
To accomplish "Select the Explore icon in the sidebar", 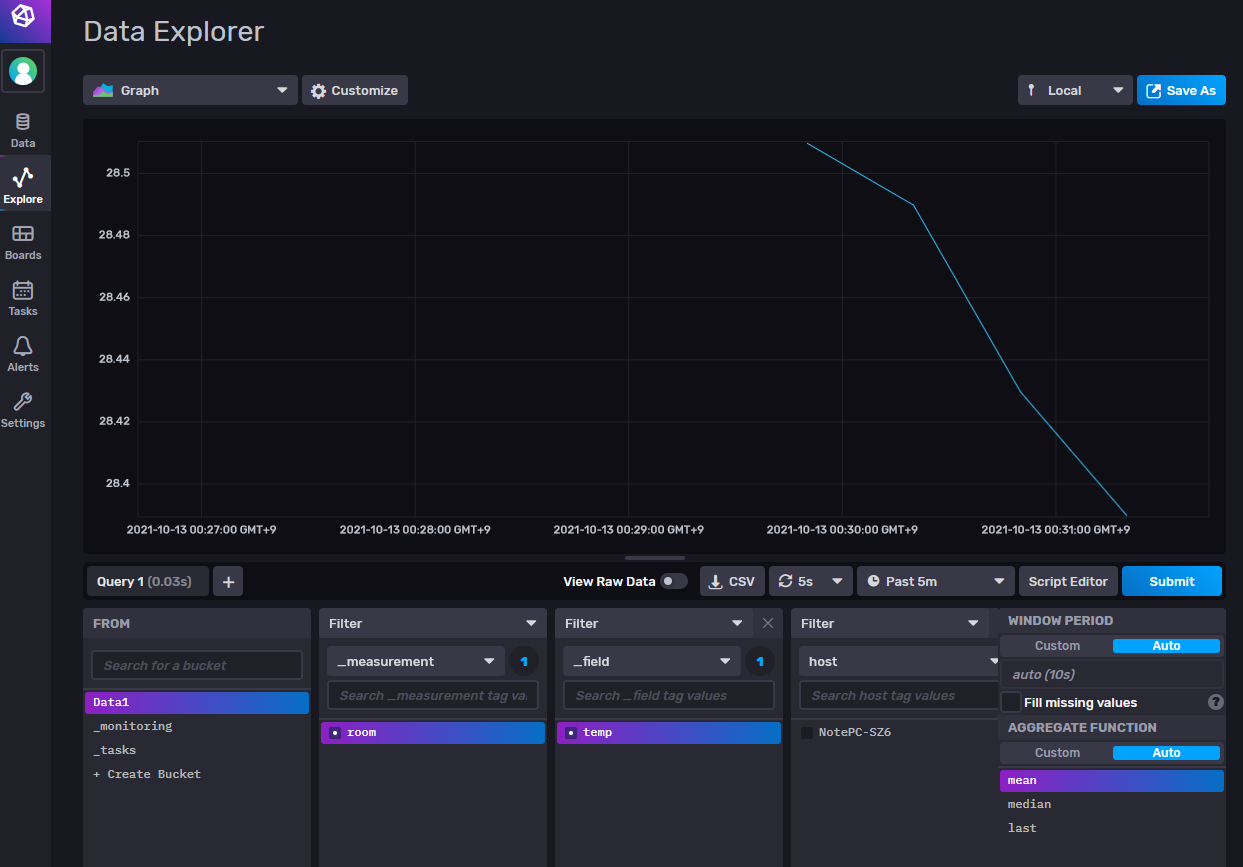I will [x=22, y=184].
